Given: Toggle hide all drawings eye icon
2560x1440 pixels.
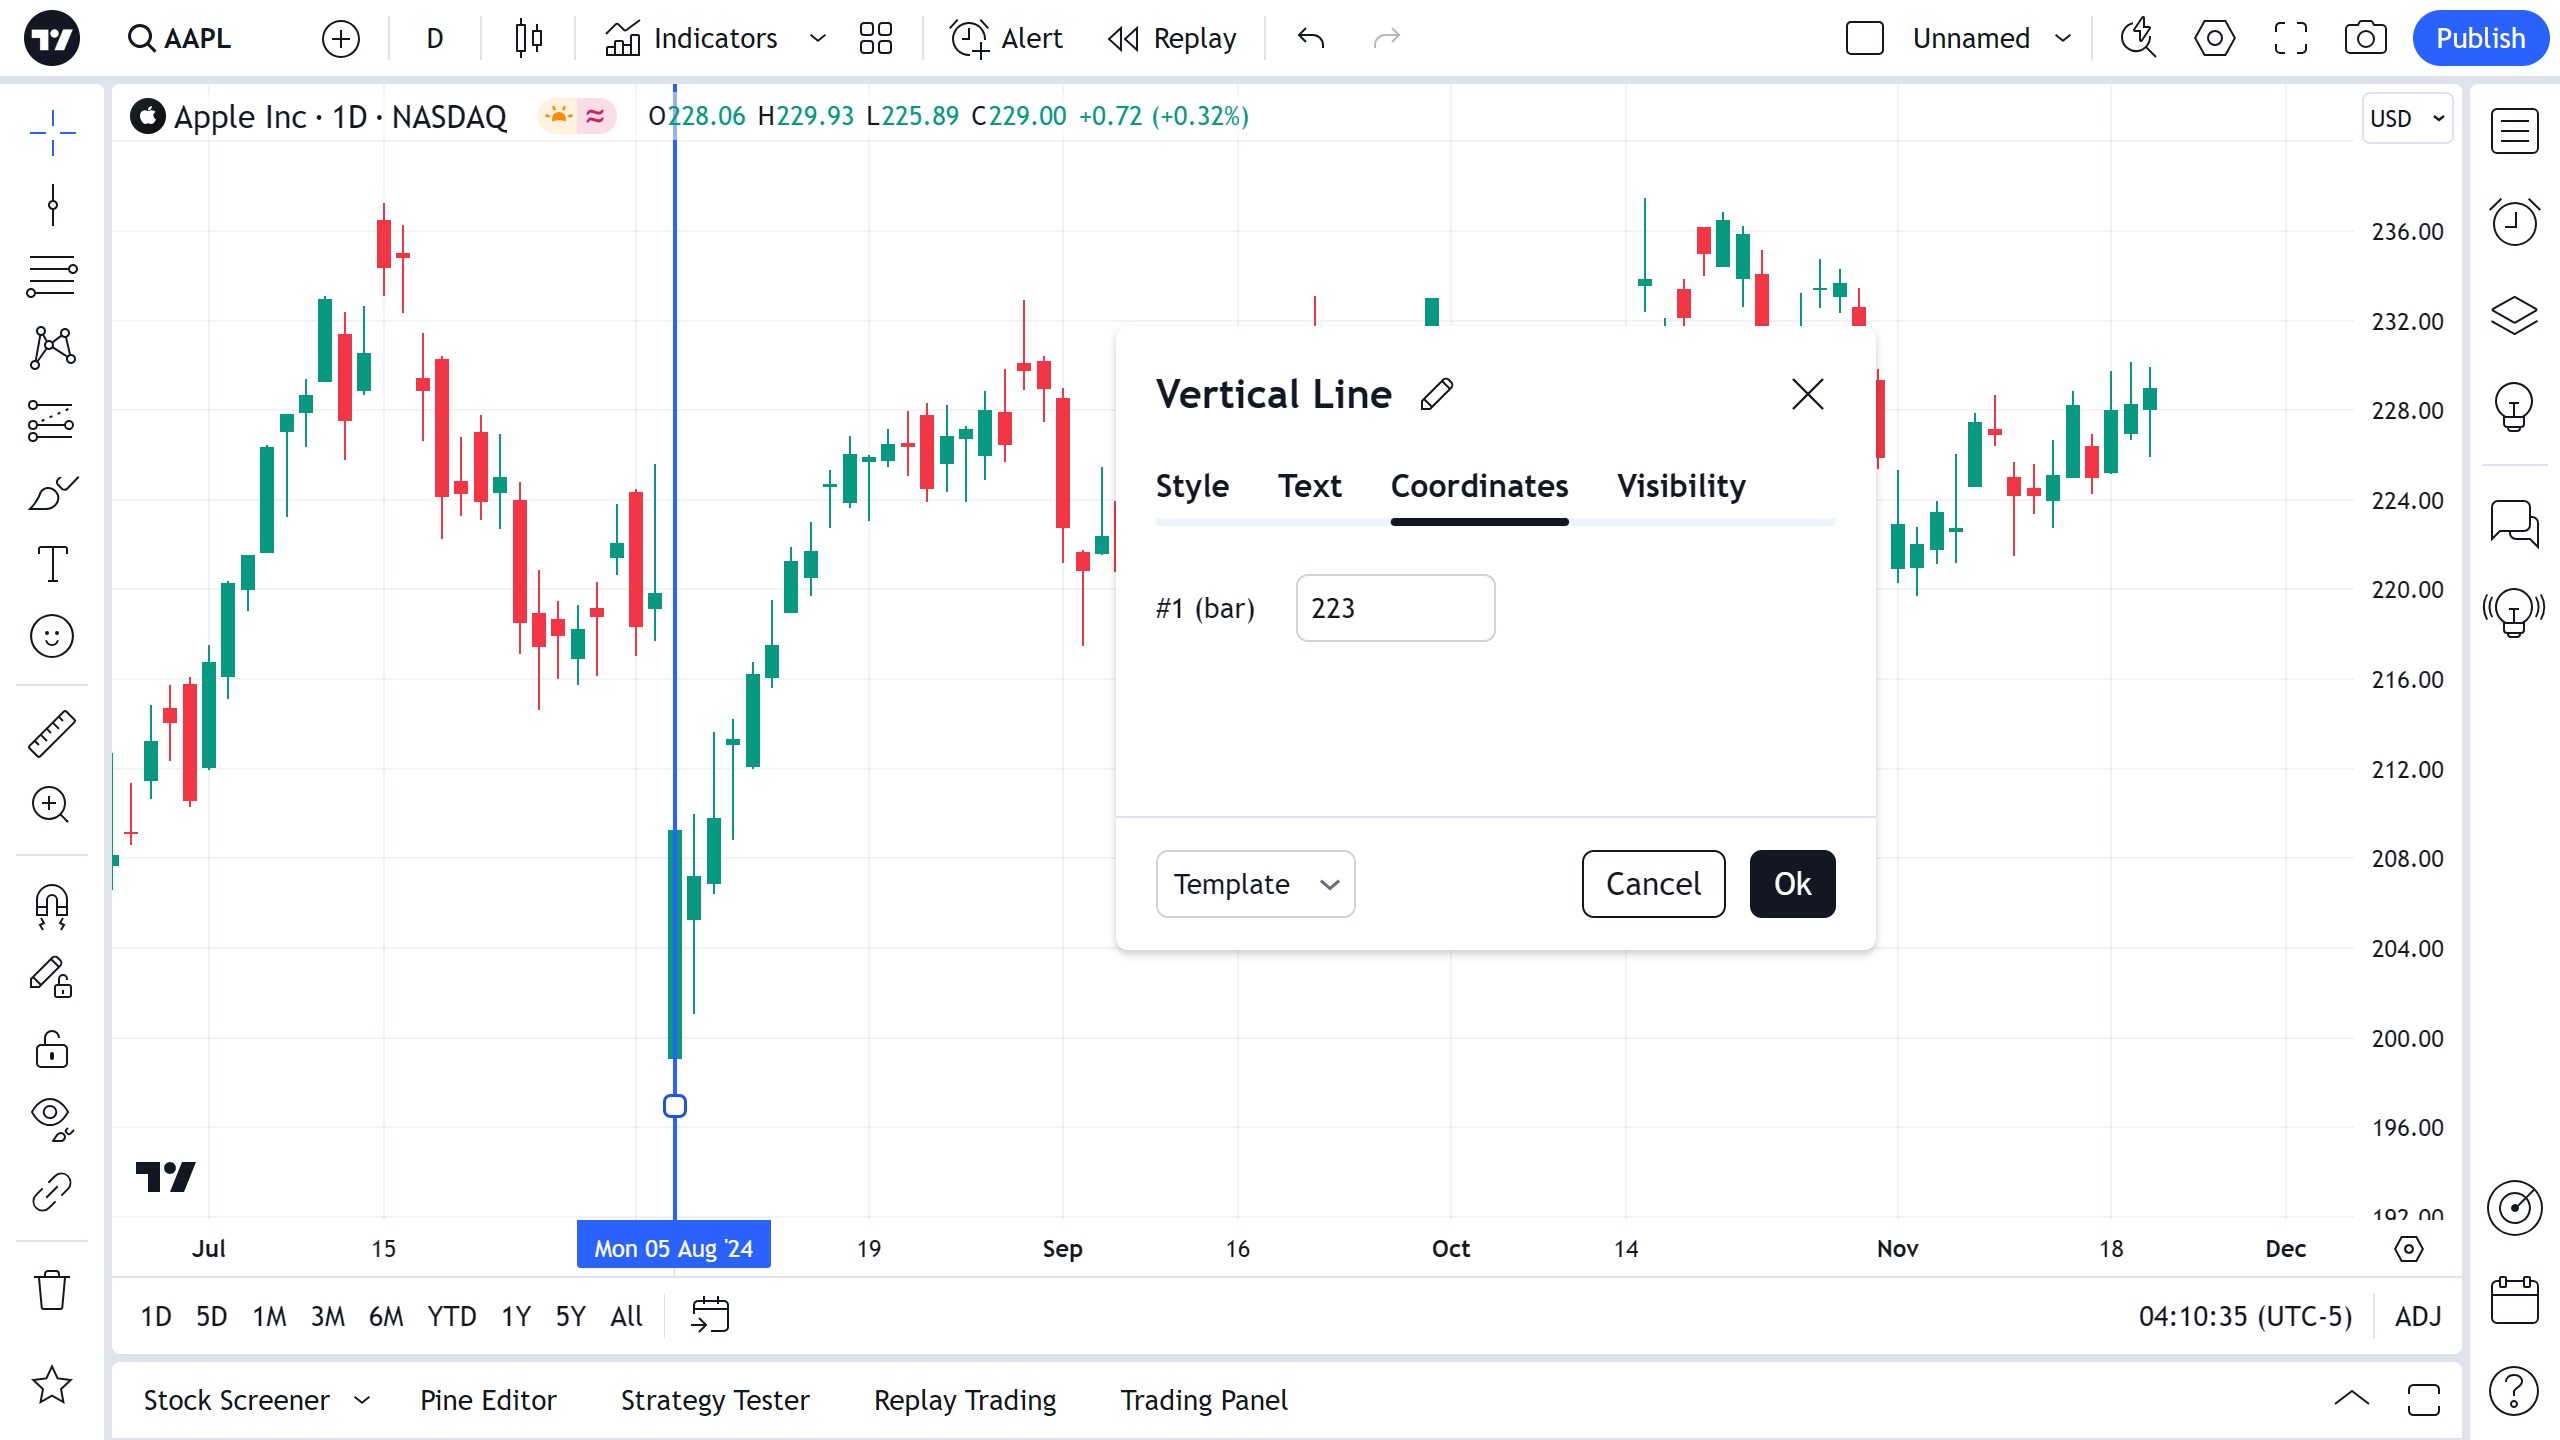Looking at the screenshot, I should (x=51, y=1118).
